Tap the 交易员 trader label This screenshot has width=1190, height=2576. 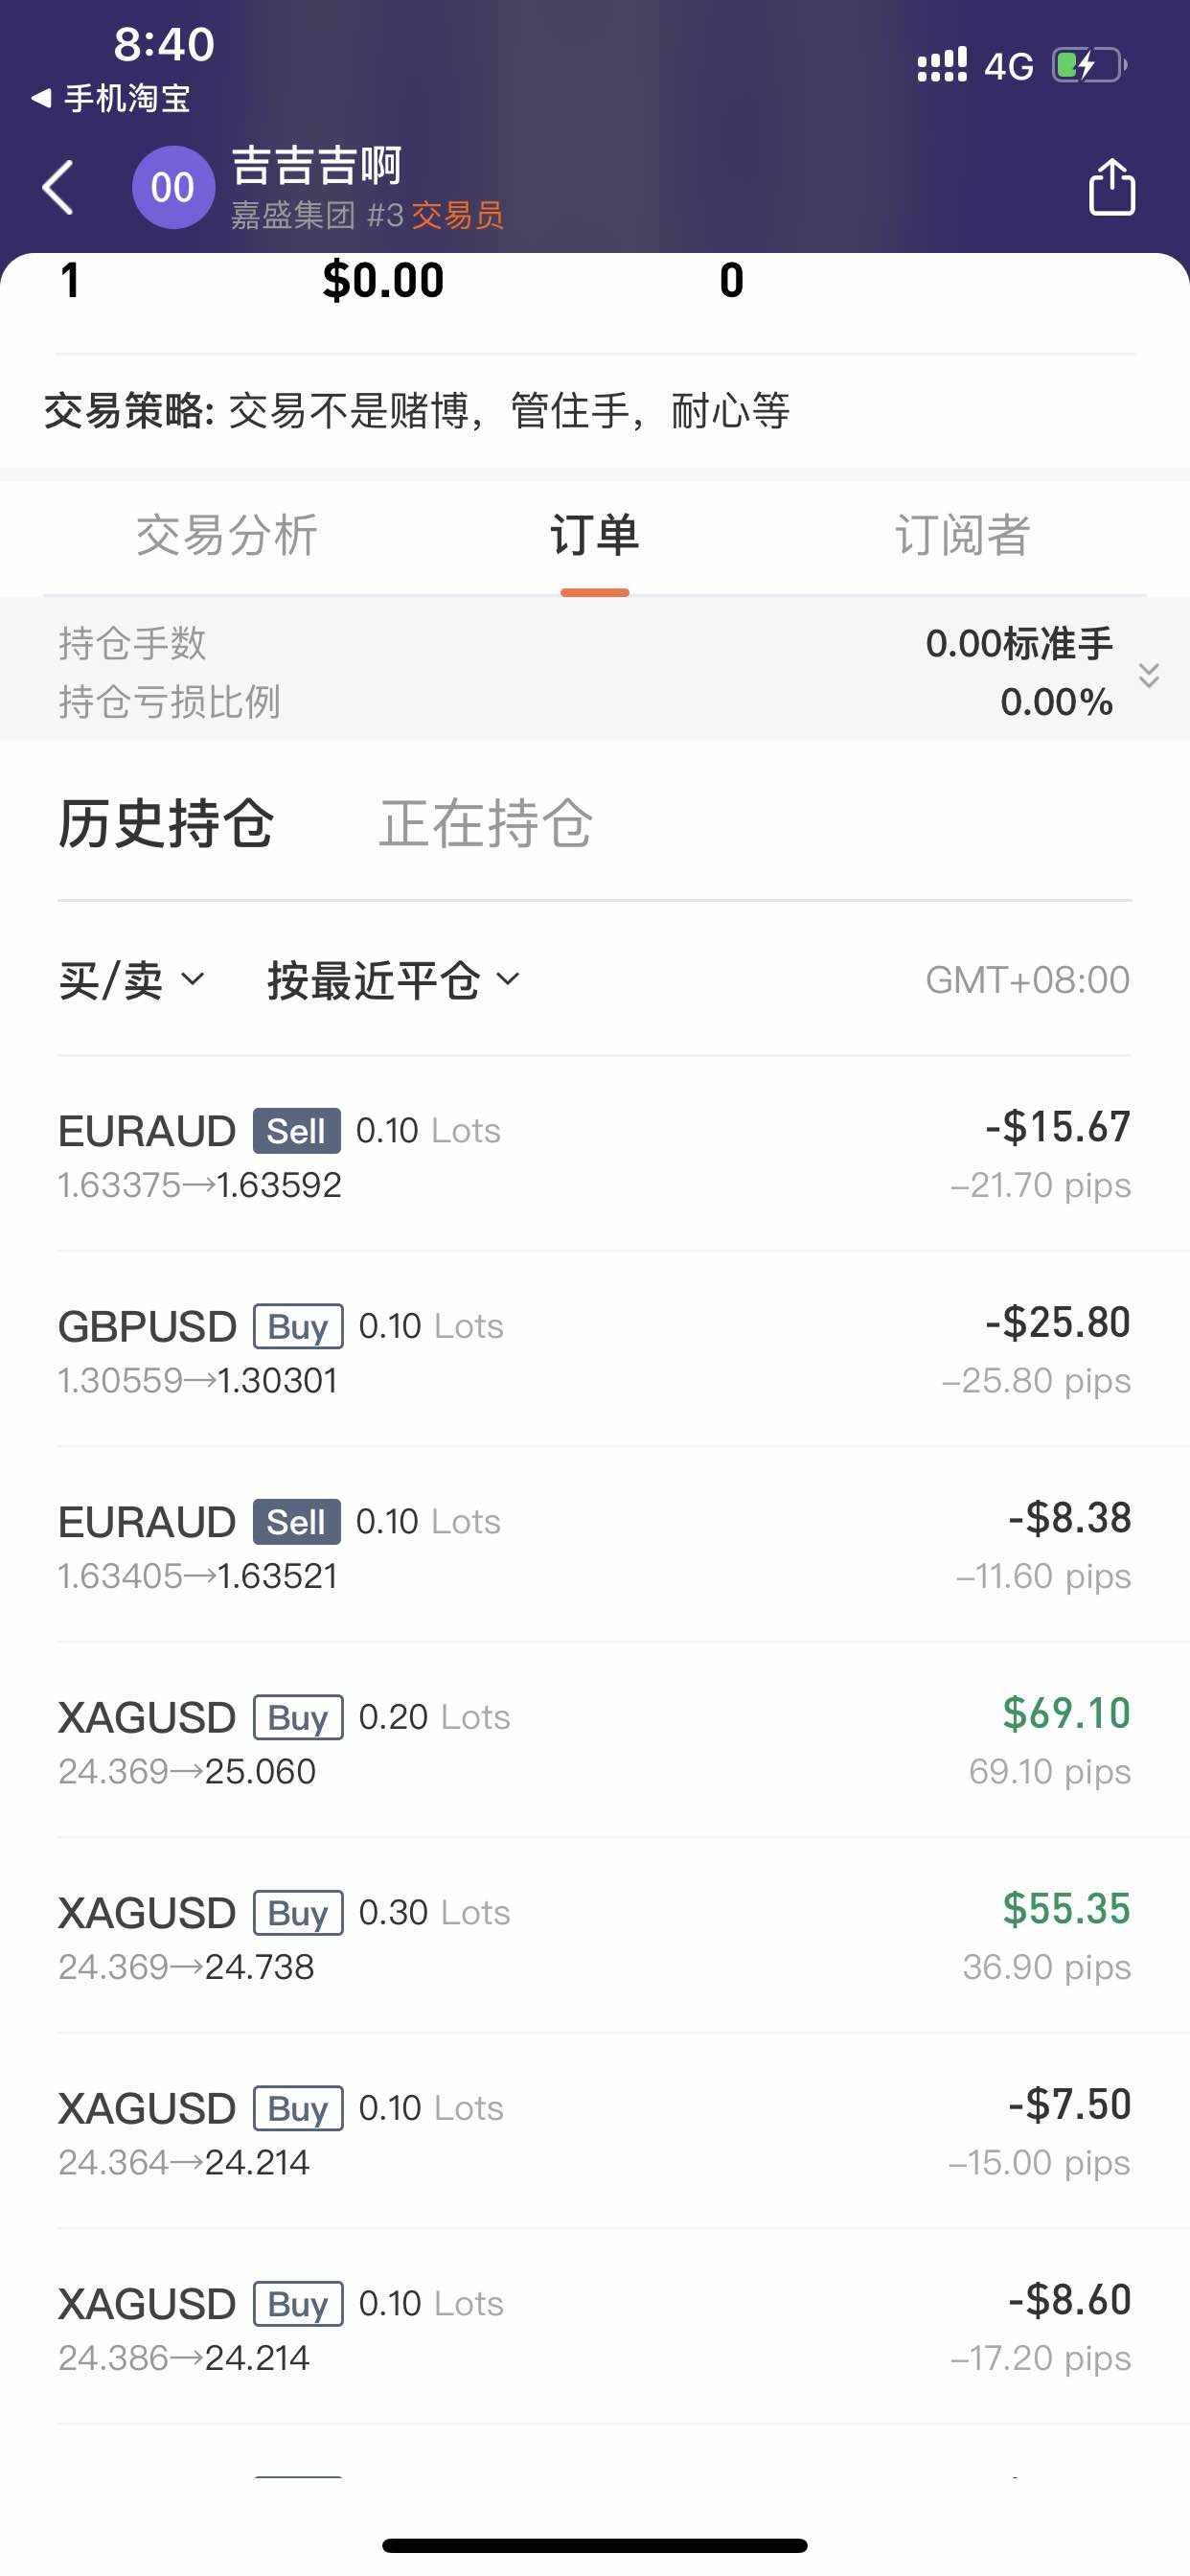458,215
